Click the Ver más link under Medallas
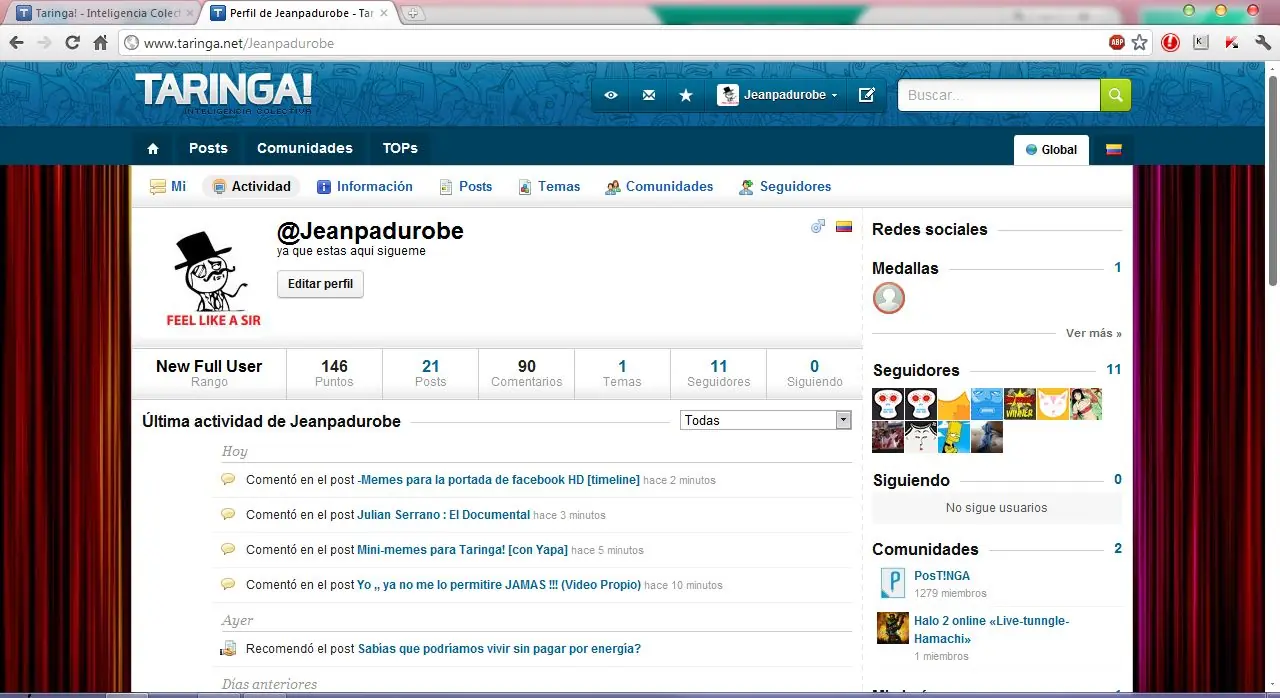The height and width of the screenshot is (698, 1280). click(x=1094, y=333)
